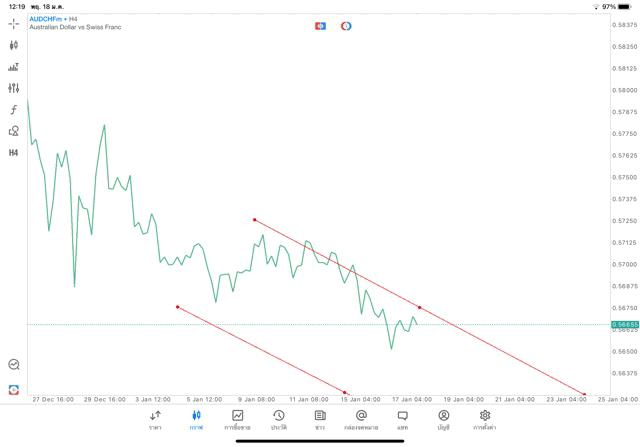
Task: Open the กล่องจดหมาย (Mailbox) tab
Action: (361, 419)
